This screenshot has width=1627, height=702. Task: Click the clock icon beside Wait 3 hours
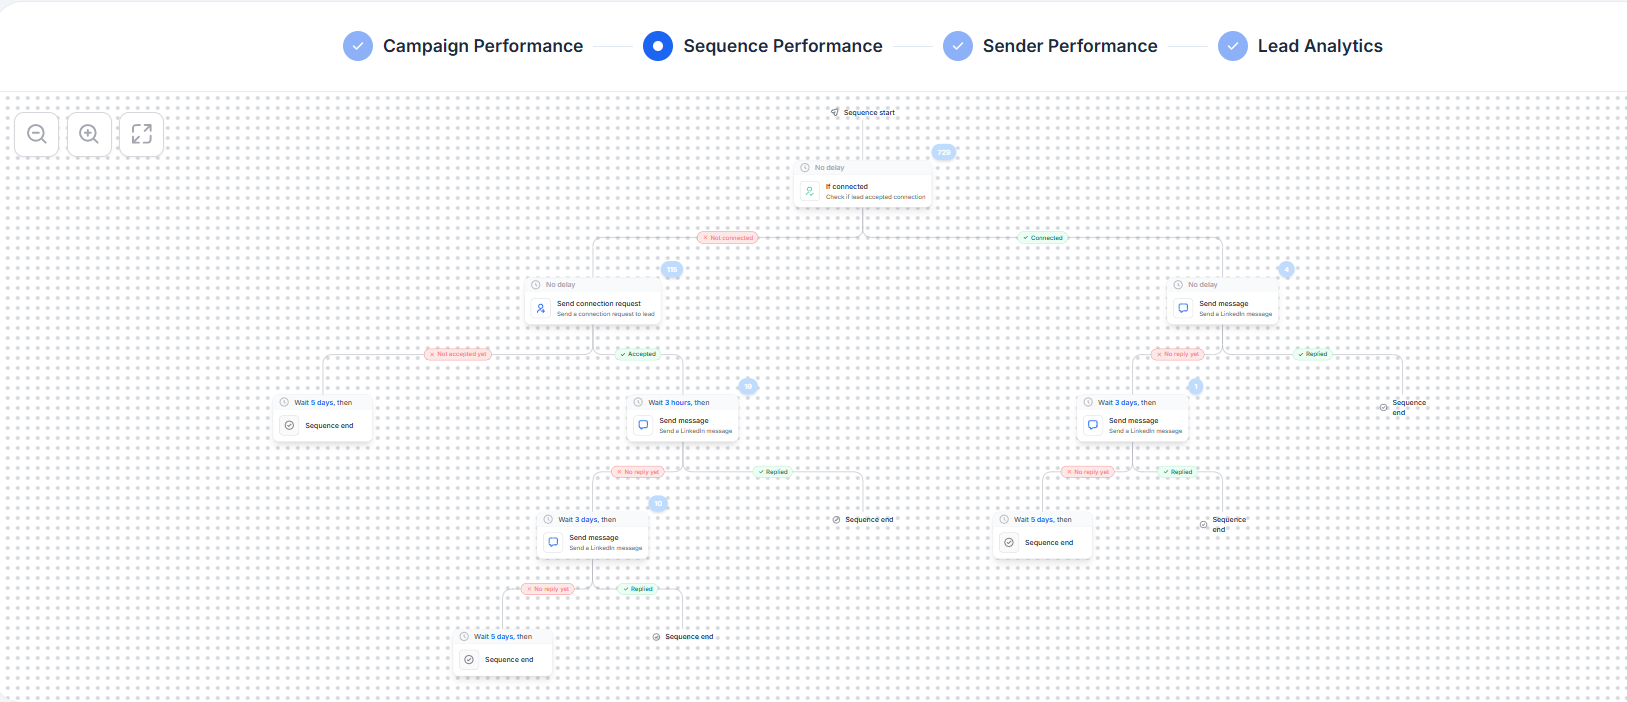638,402
